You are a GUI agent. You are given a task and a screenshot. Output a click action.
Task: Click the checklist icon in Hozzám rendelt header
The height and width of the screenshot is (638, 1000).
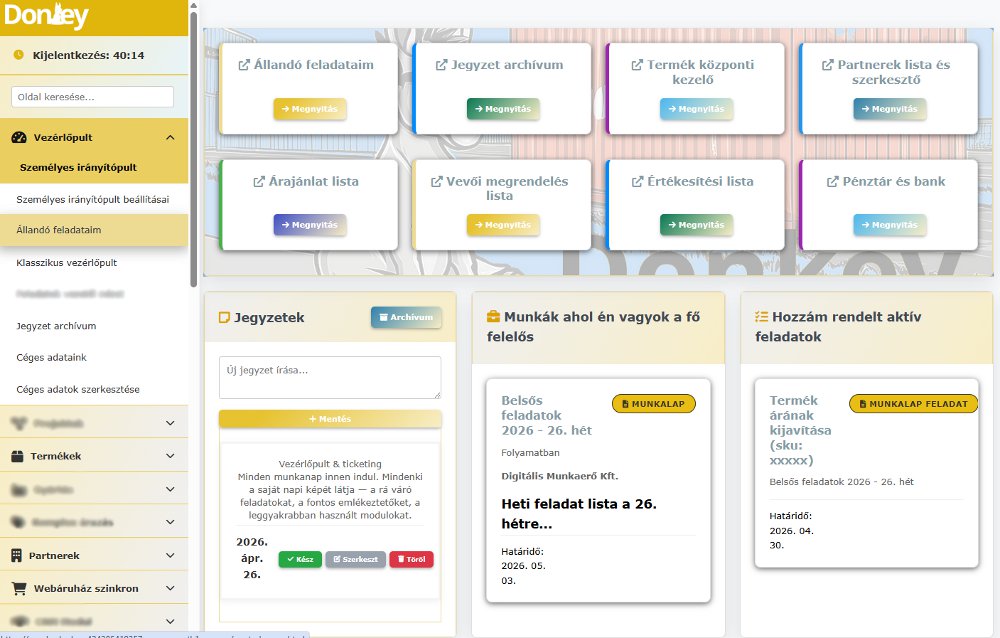[x=762, y=317]
